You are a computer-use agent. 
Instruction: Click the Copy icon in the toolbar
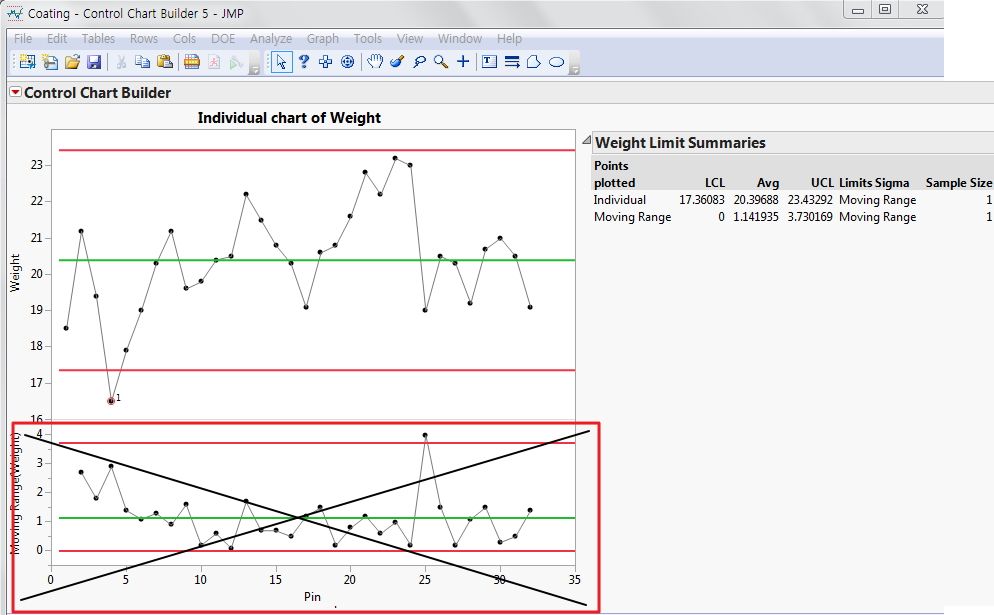pyautogui.click(x=142, y=61)
